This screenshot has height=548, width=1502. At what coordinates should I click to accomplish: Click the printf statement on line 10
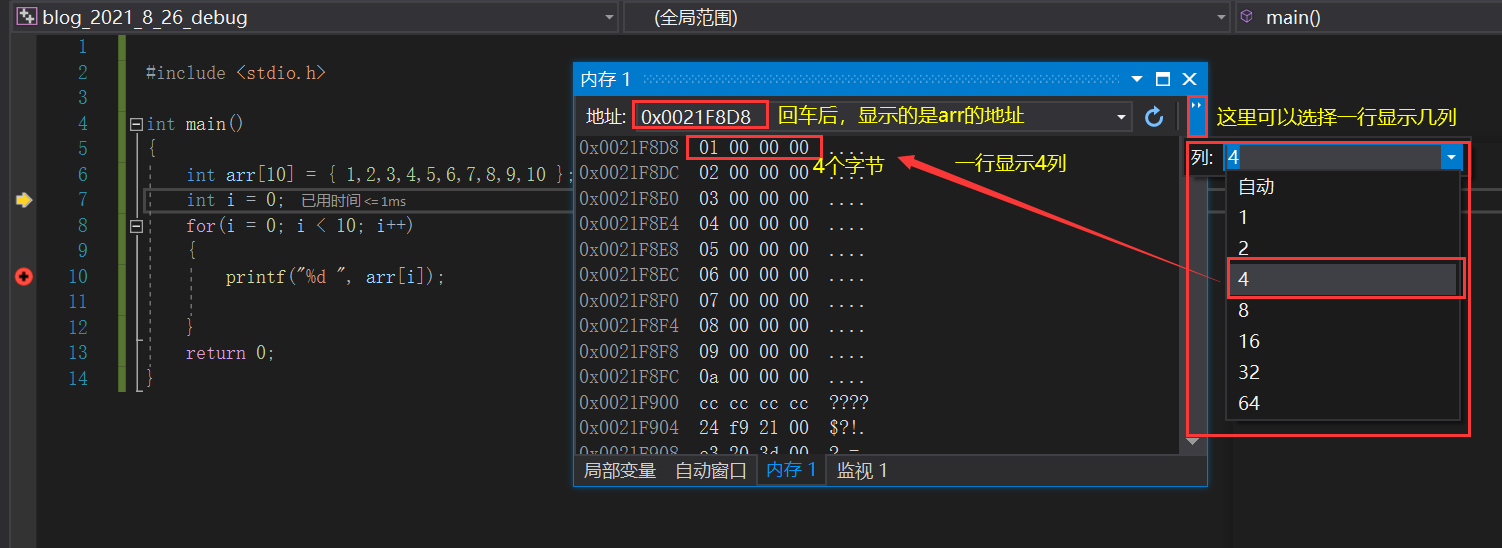(x=335, y=277)
